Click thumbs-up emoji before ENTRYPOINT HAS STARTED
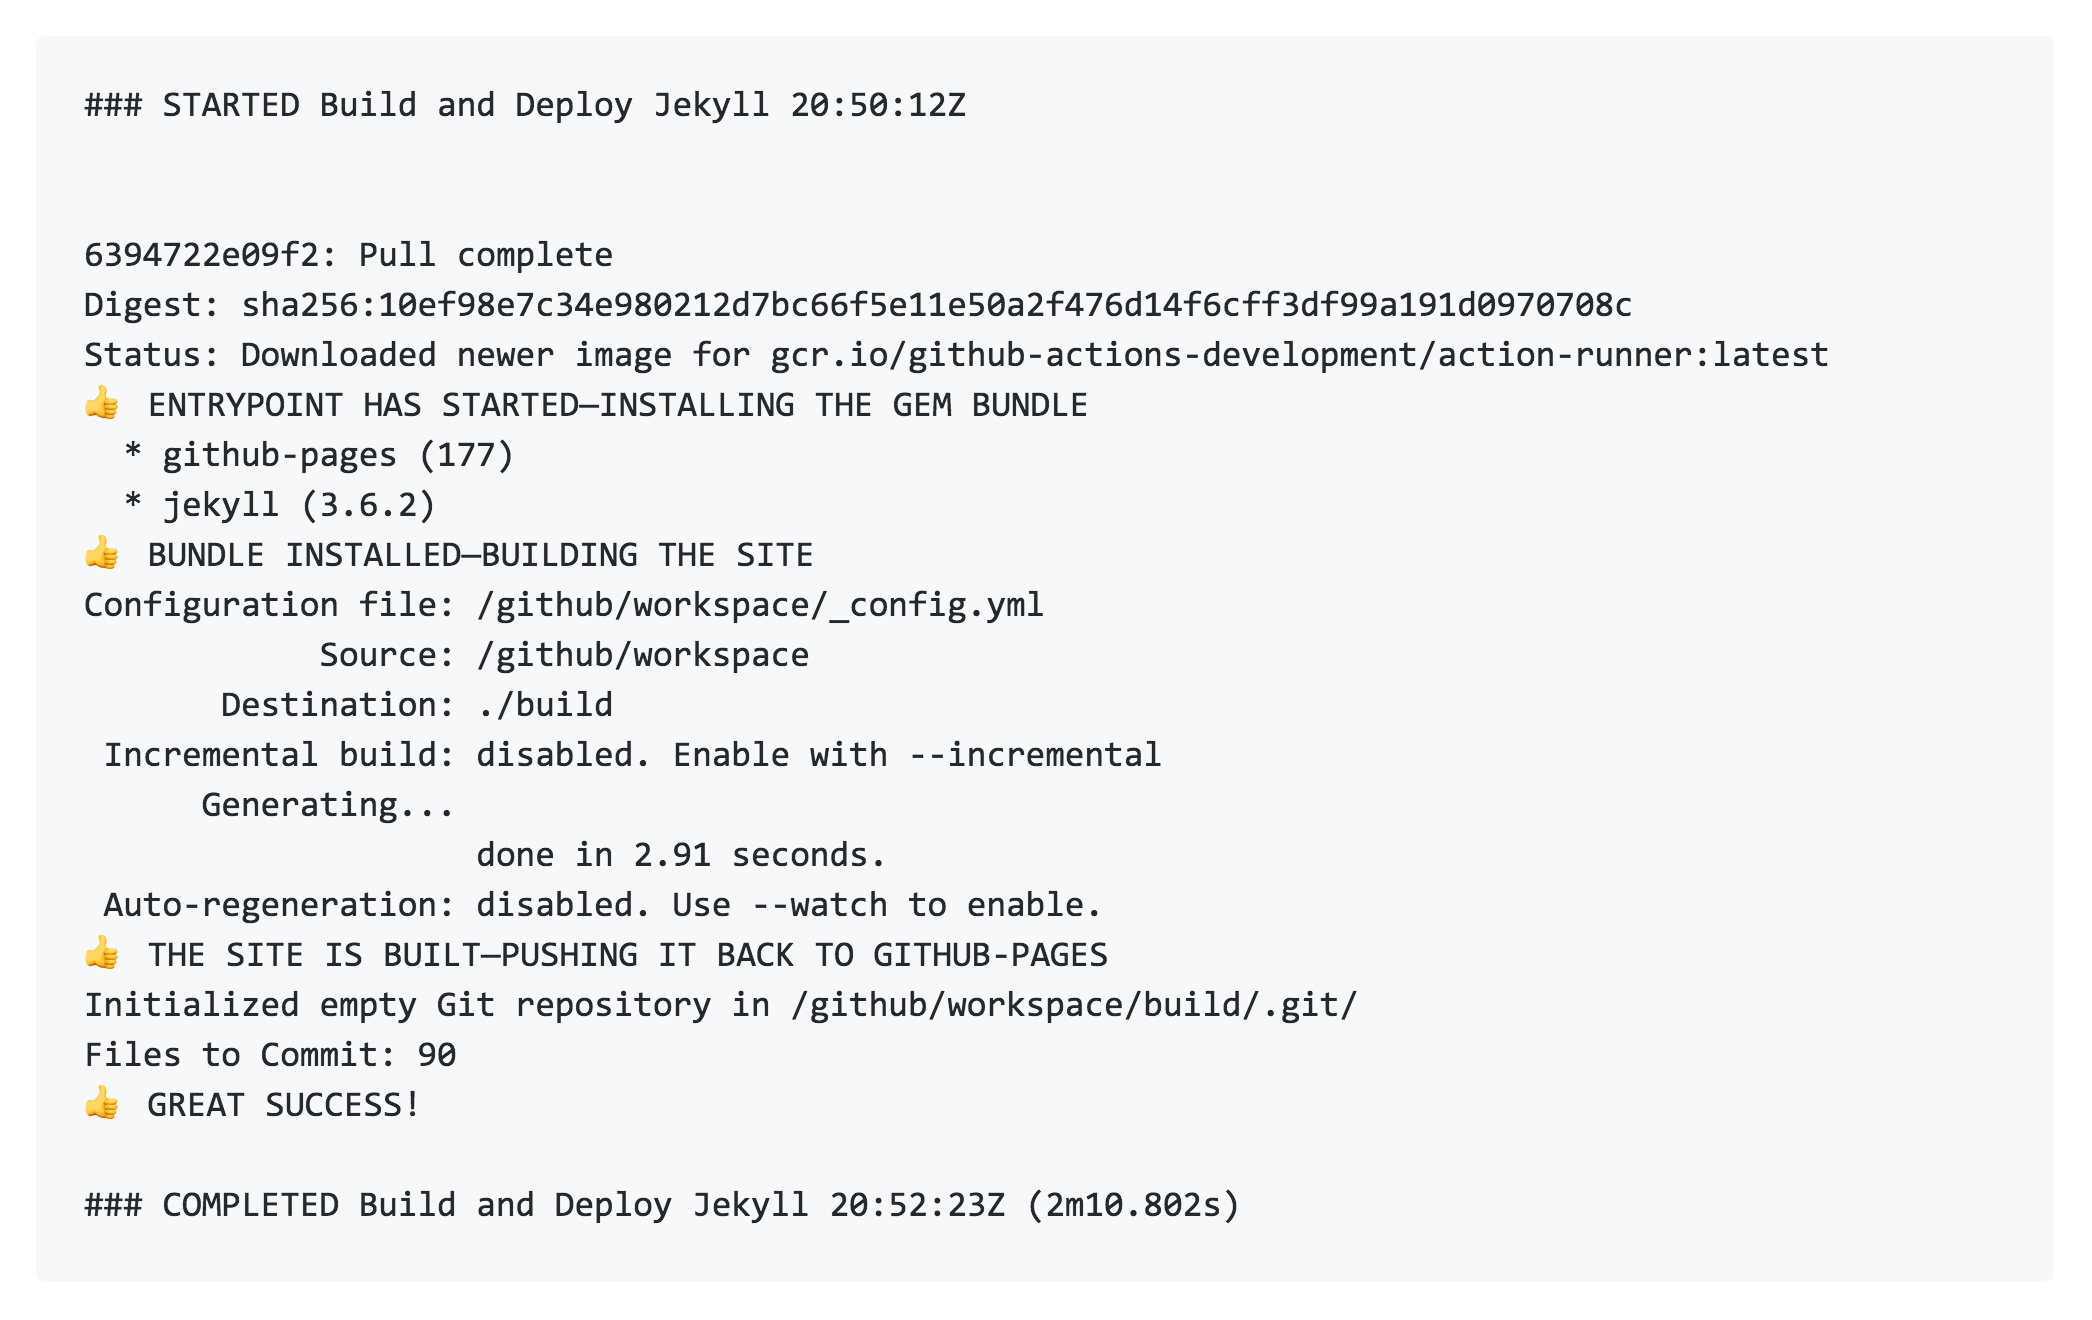The height and width of the screenshot is (1320, 2092). pyautogui.click(x=101, y=404)
